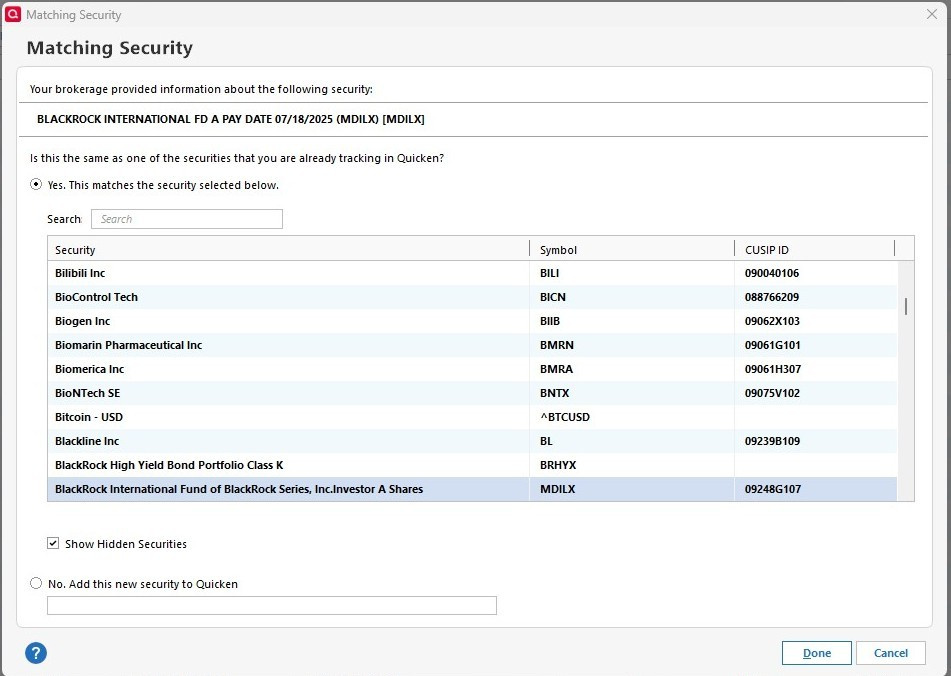Close the Matching Security dialog
The height and width of the screenshot is (676, 951).
(932, 14)
